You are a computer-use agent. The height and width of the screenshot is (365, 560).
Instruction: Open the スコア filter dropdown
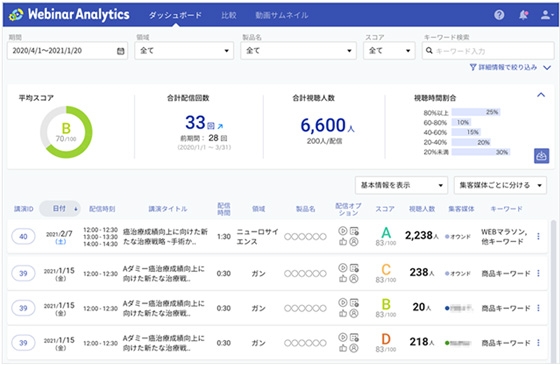389,51
